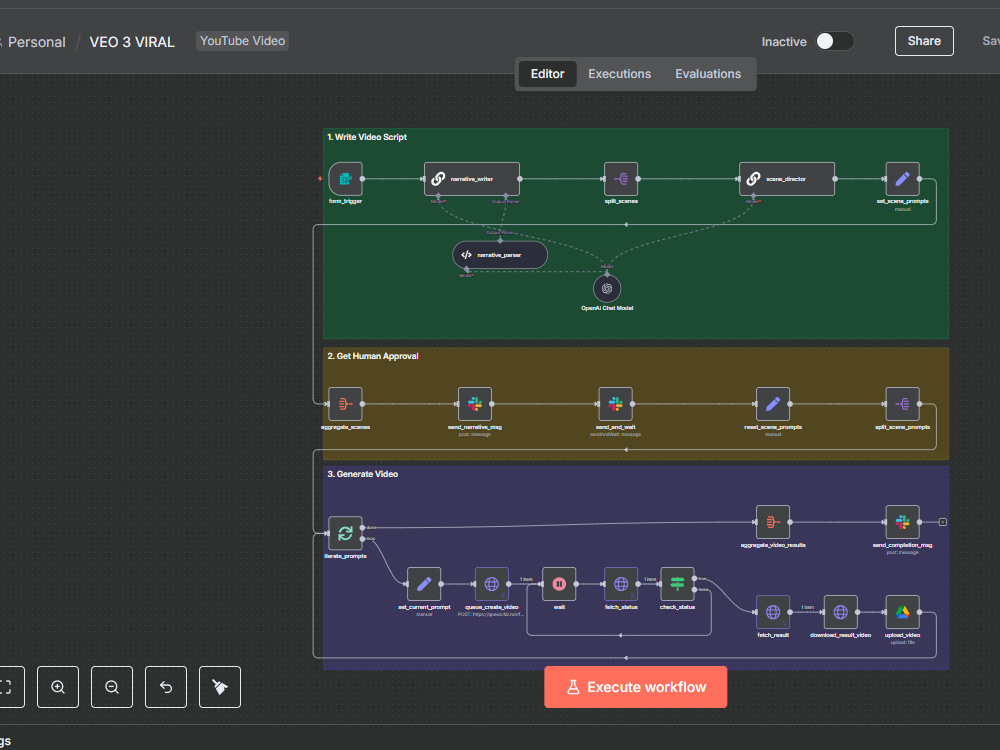Click the YouTube Video tag
The image size is (1000, 750).
point(242,41)
